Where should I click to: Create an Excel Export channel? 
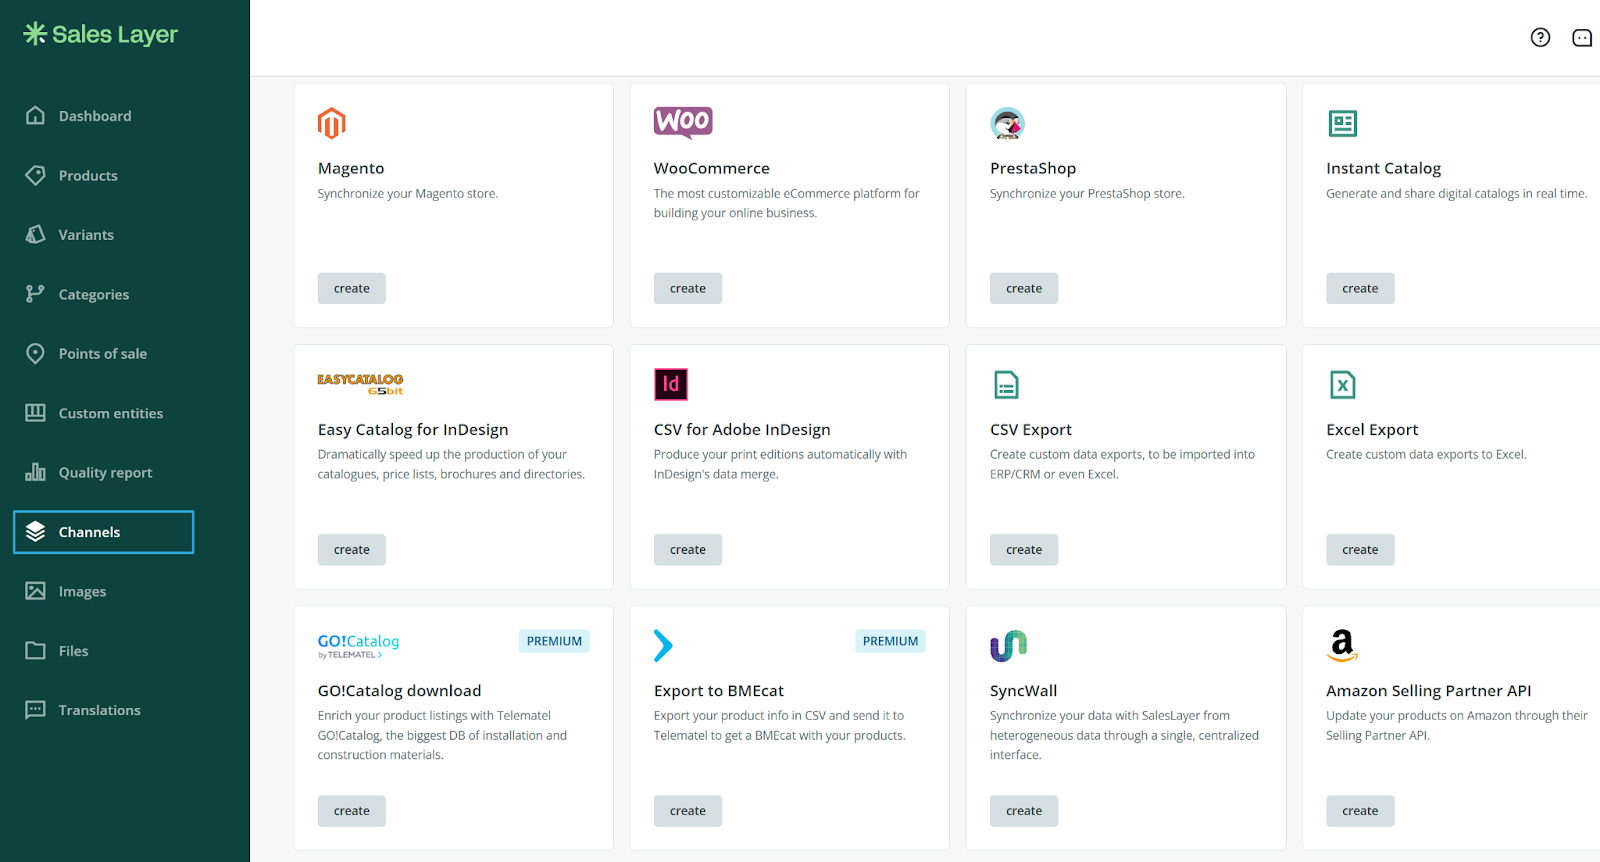tap(1360, 549)
